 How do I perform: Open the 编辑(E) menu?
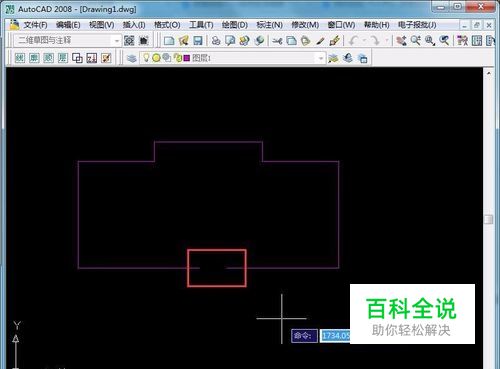click(68, 25)
